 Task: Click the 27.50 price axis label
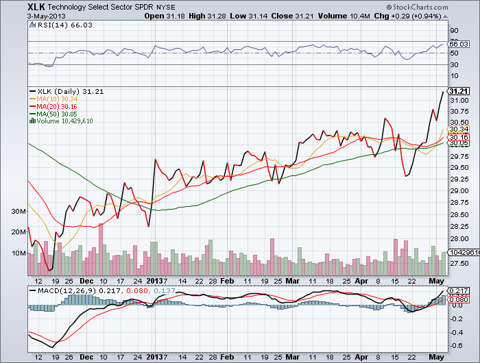tap(459, 264)
